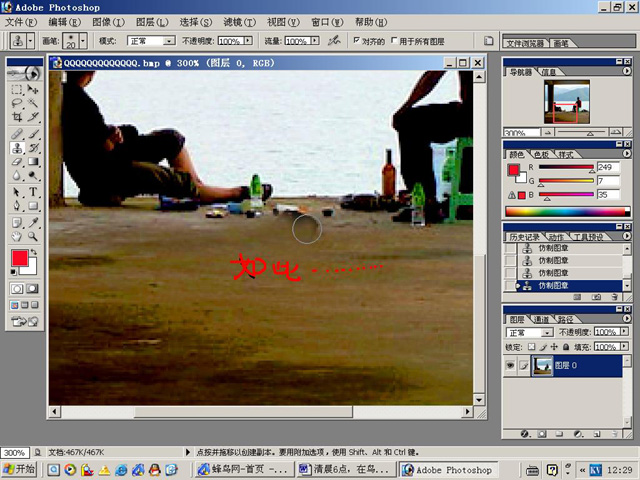Viewport: 640px width, 480px height.
Task: Switch to Quick Mask mode
Action: (32, 289)
